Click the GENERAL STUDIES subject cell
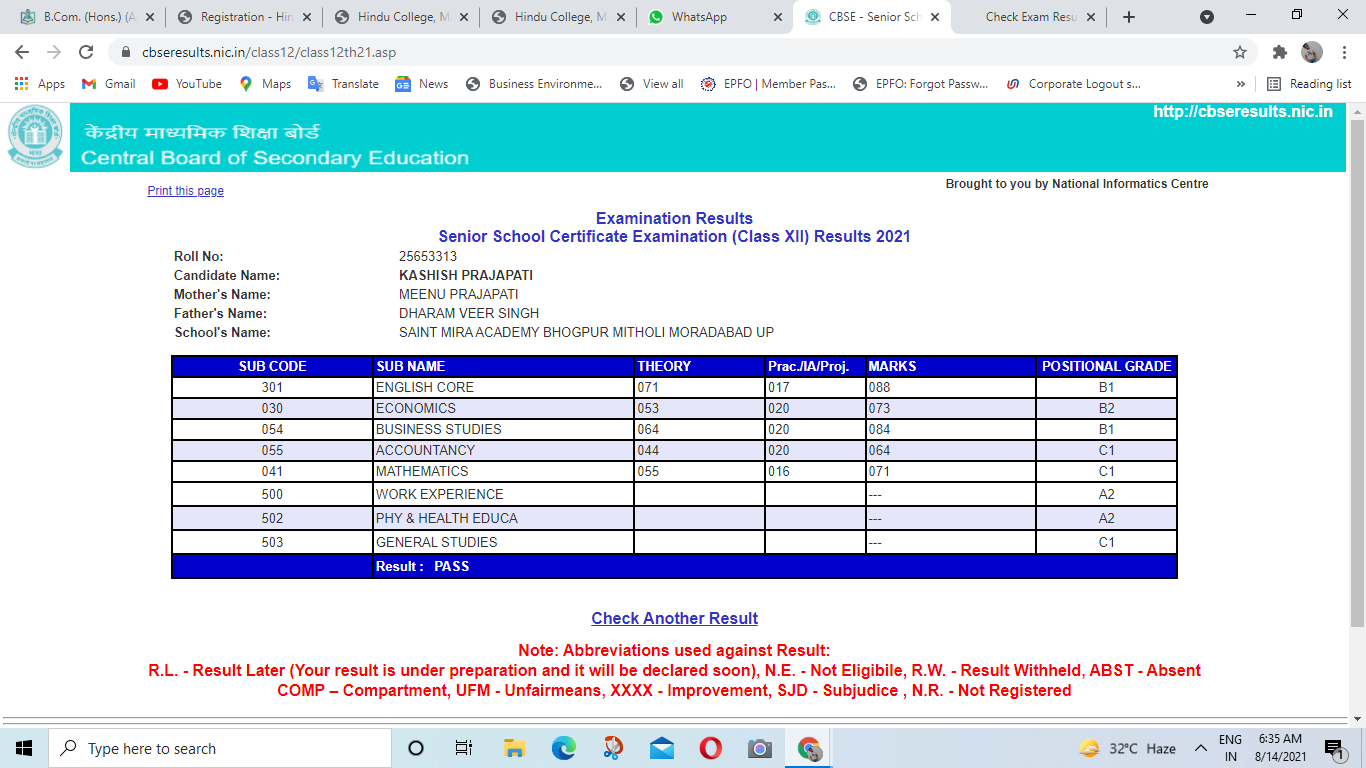The width and height of the screenshot is (1366, 768). (x=504, y=542)
